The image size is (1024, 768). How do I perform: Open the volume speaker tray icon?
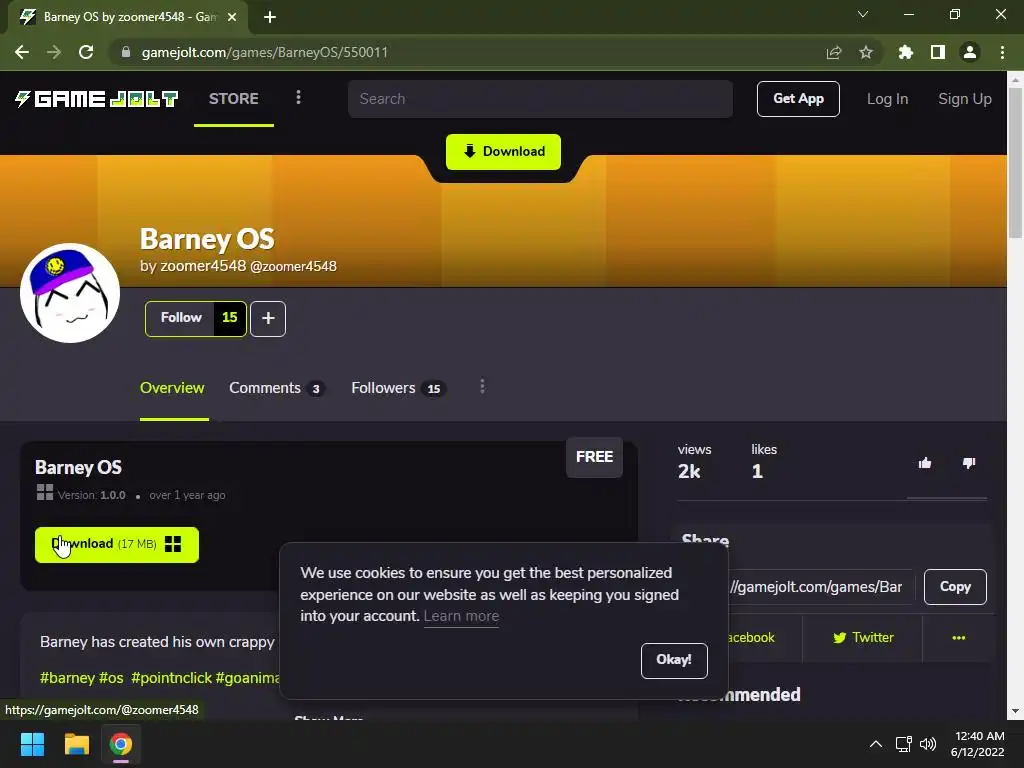point(928,744)
